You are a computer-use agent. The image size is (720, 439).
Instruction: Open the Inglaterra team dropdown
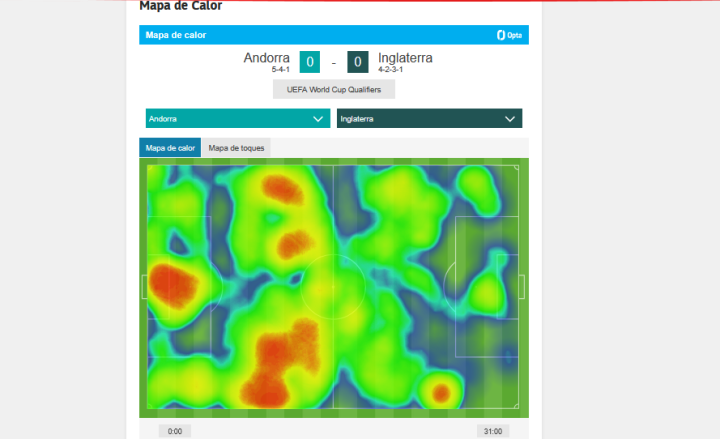[429, 118]
